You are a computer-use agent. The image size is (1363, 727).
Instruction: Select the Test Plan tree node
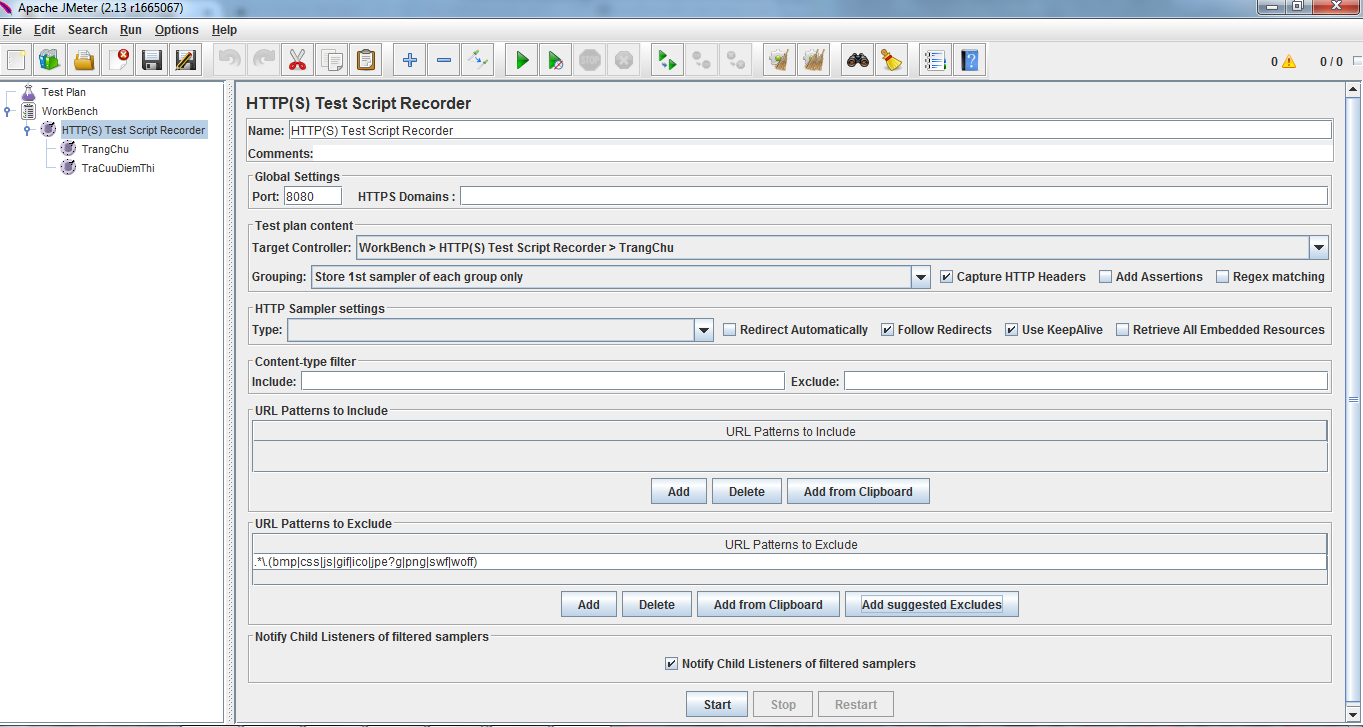[64, 92]
